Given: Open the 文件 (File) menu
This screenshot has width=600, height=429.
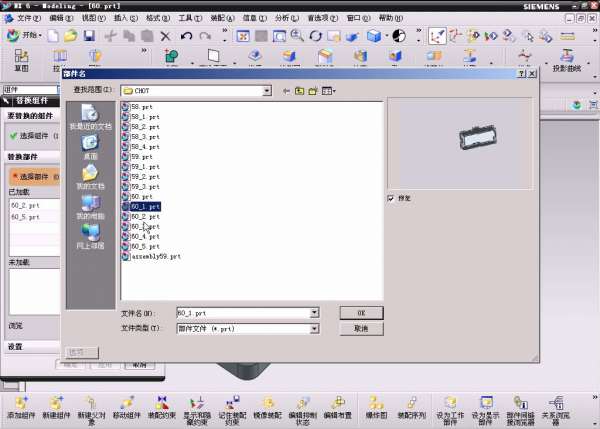Looking at the screenshot, I should coord(28,18).
